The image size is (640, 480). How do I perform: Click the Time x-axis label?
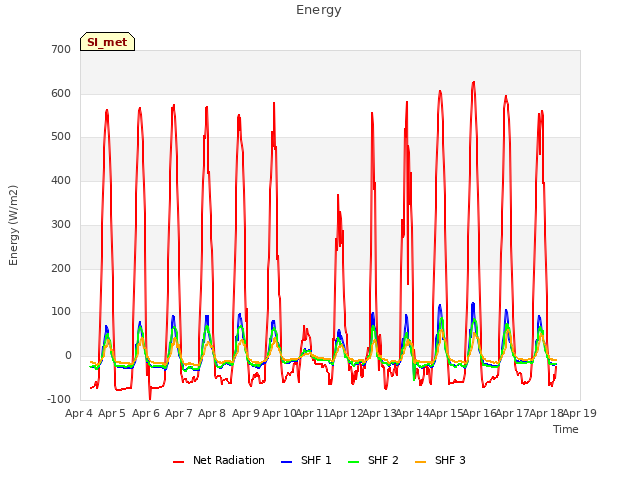pos(566,429)
